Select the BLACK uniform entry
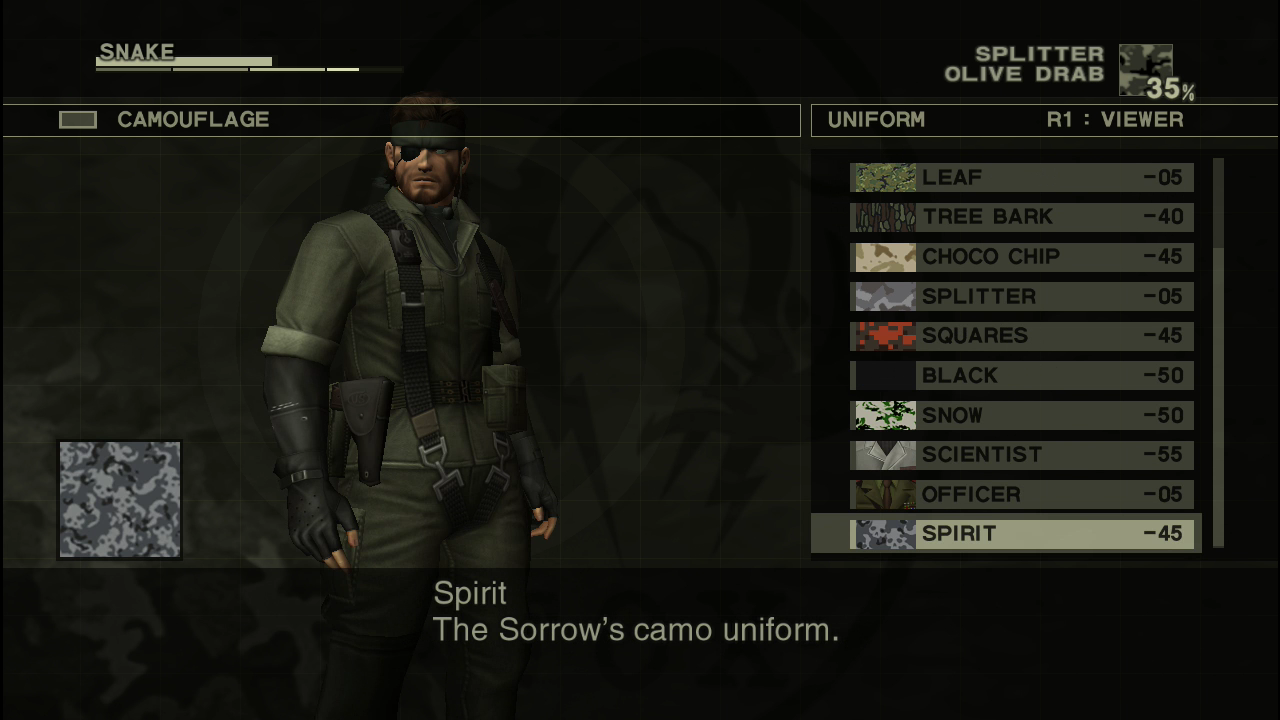The image size is (1280, 720). [x=1022, y=376]
